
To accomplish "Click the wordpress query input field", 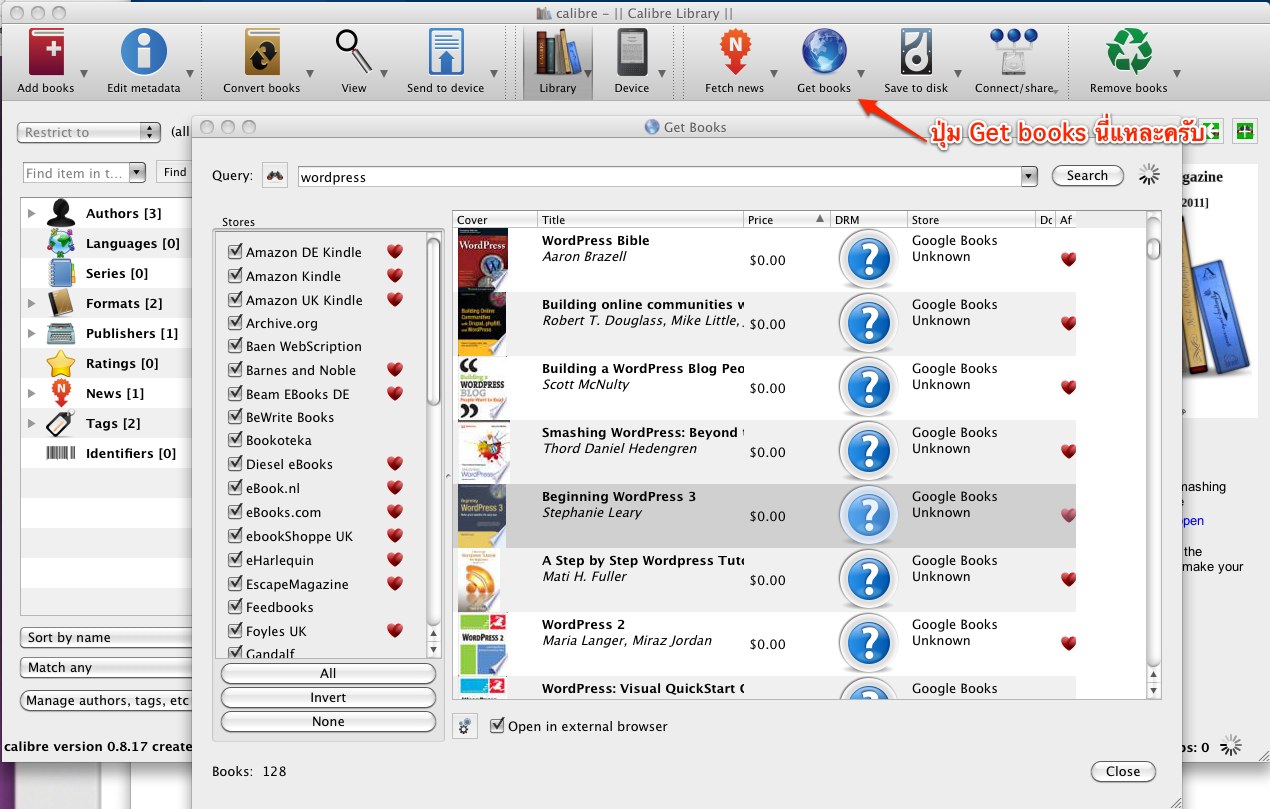I will pos(659,177).
